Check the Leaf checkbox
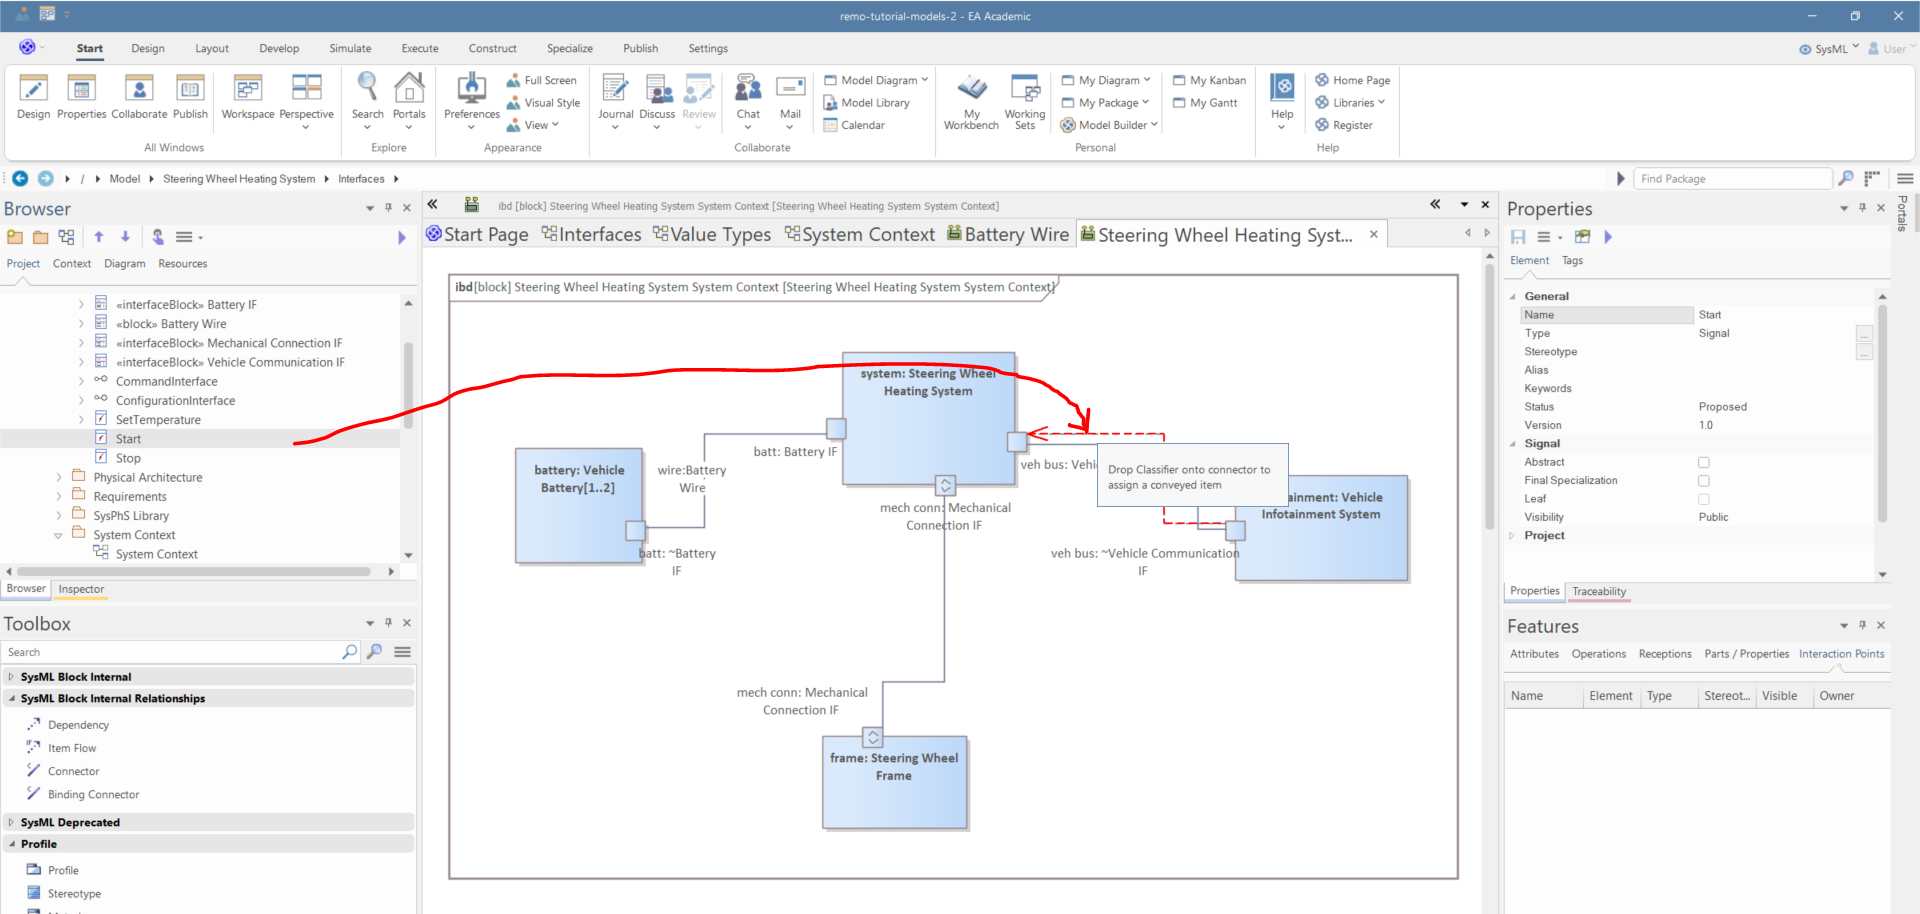 [1704, 499]
